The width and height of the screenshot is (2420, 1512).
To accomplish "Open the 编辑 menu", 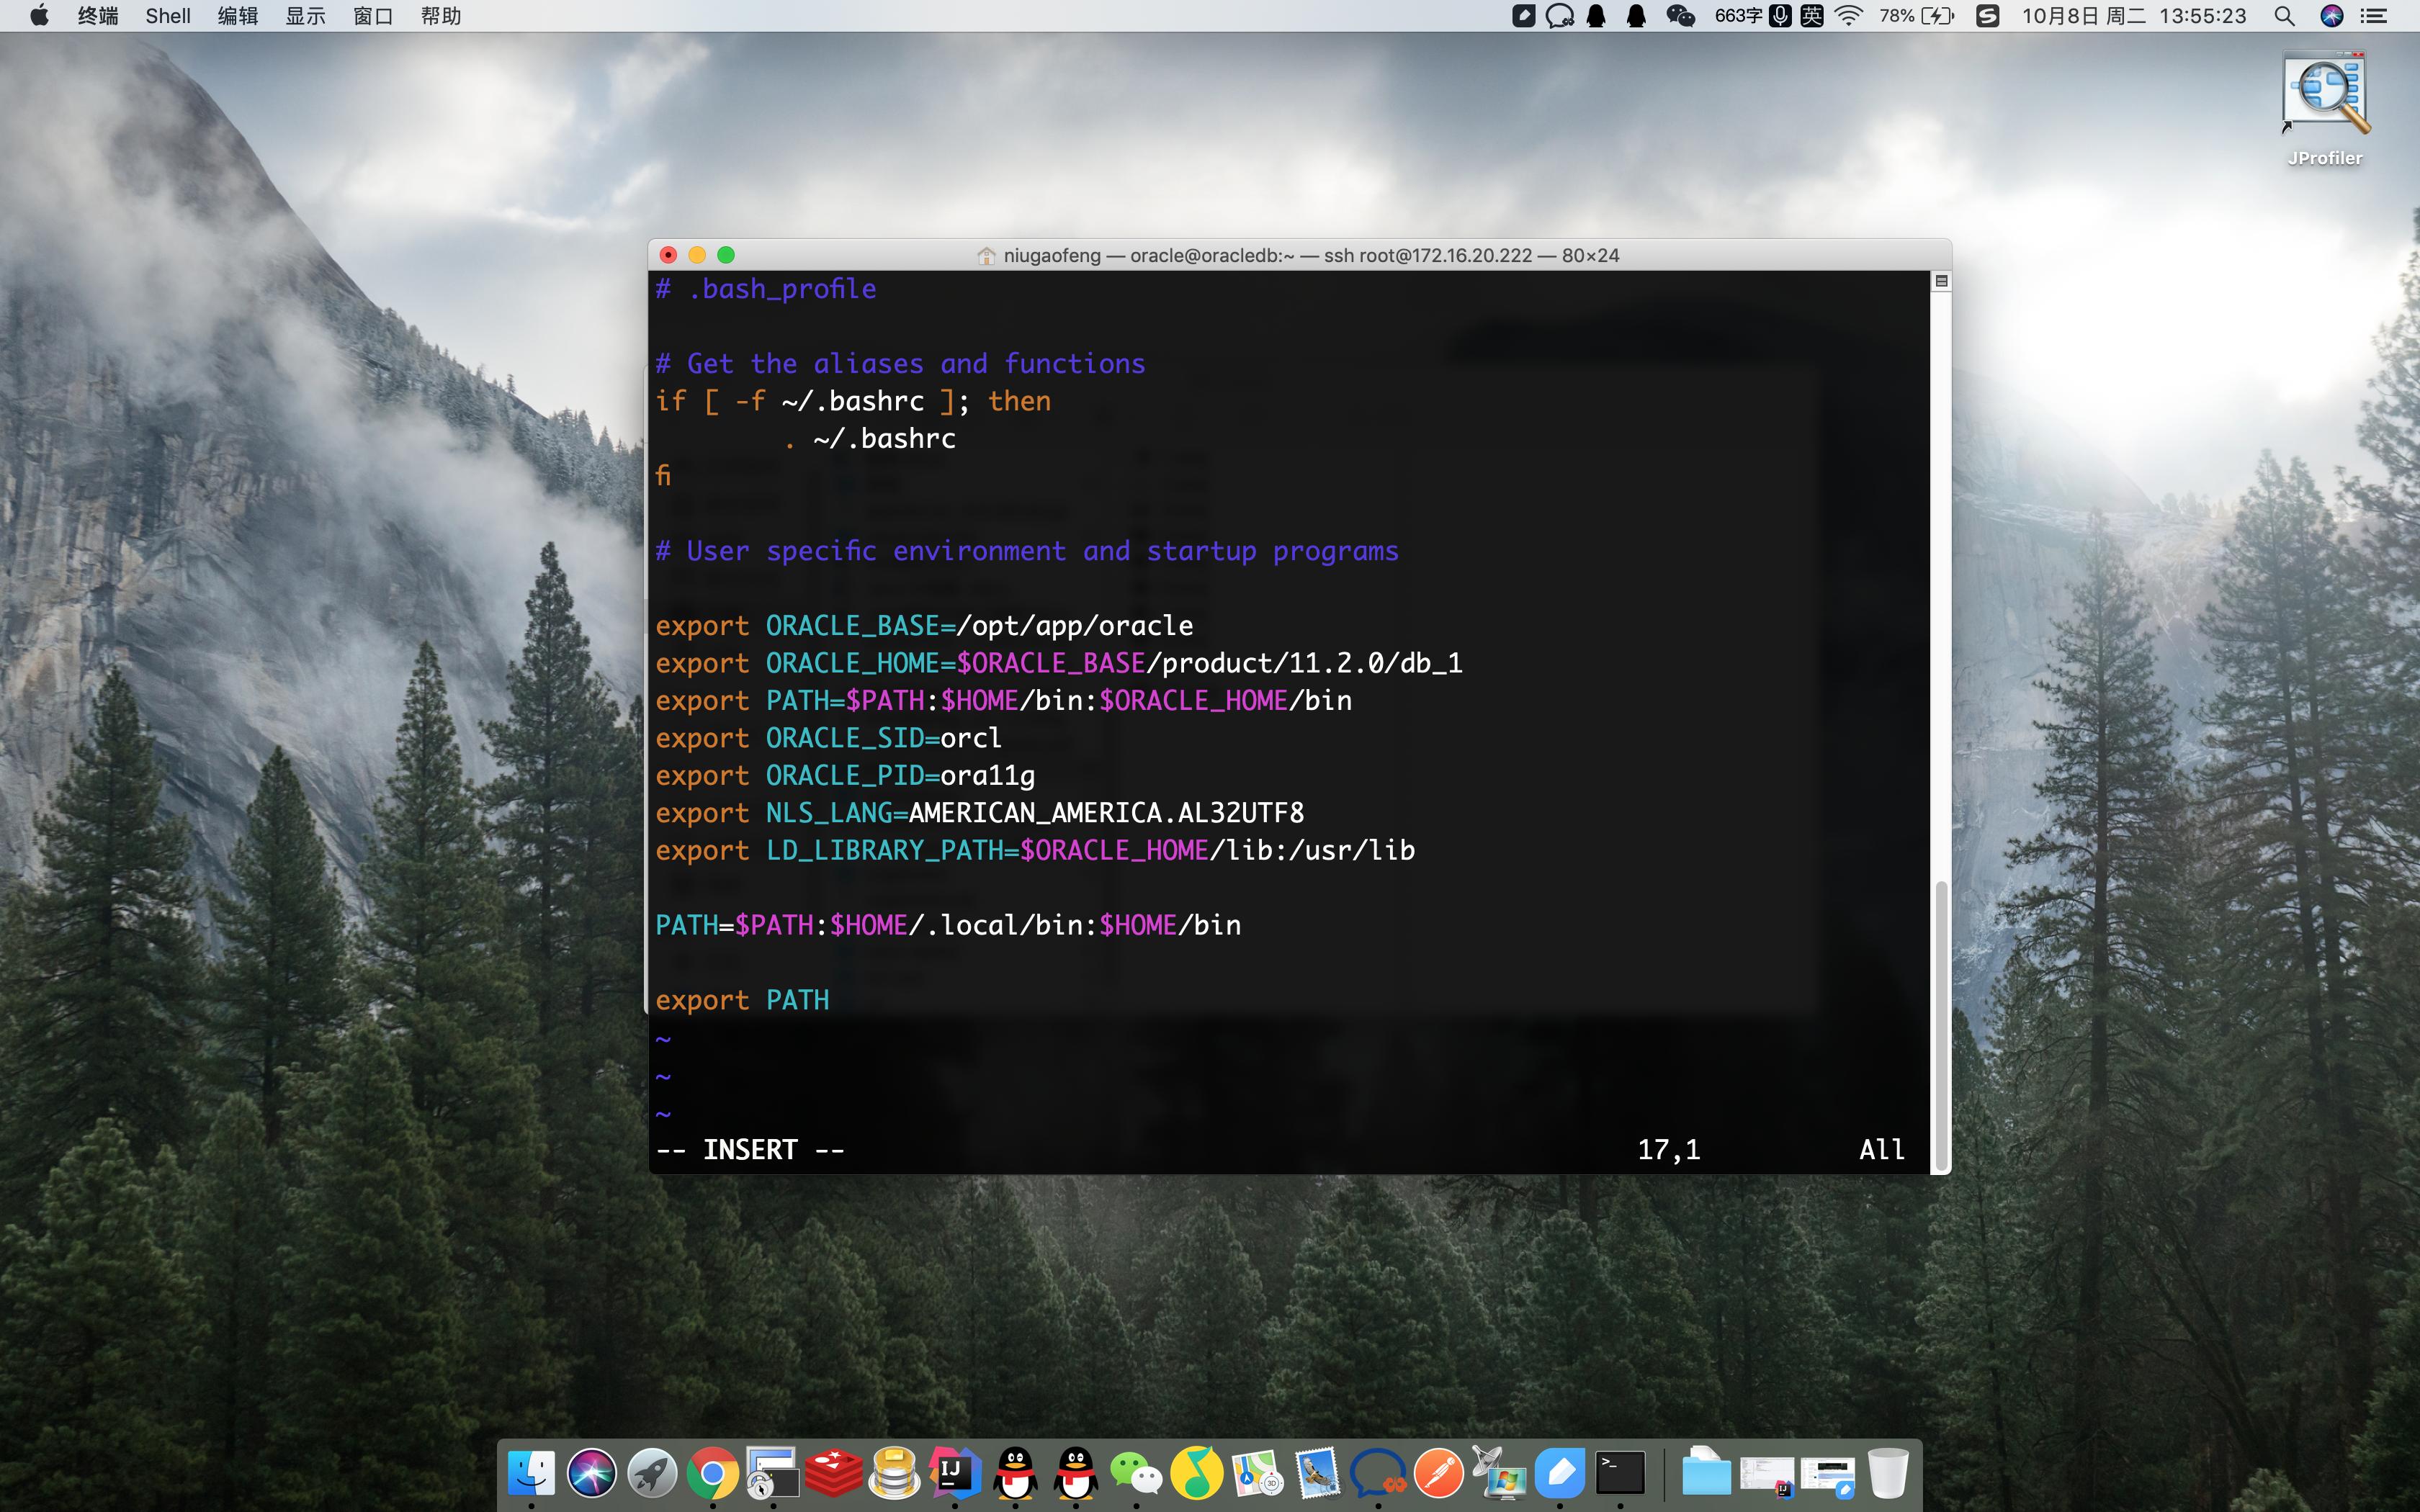I will pyautogui.click(x=238, y=16).
